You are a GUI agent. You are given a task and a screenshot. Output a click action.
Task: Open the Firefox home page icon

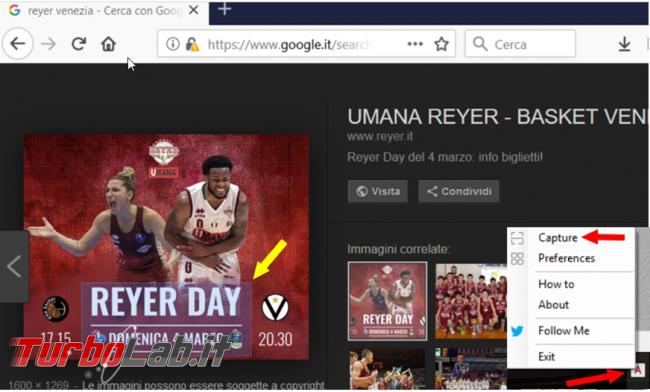tap(109, 44)
